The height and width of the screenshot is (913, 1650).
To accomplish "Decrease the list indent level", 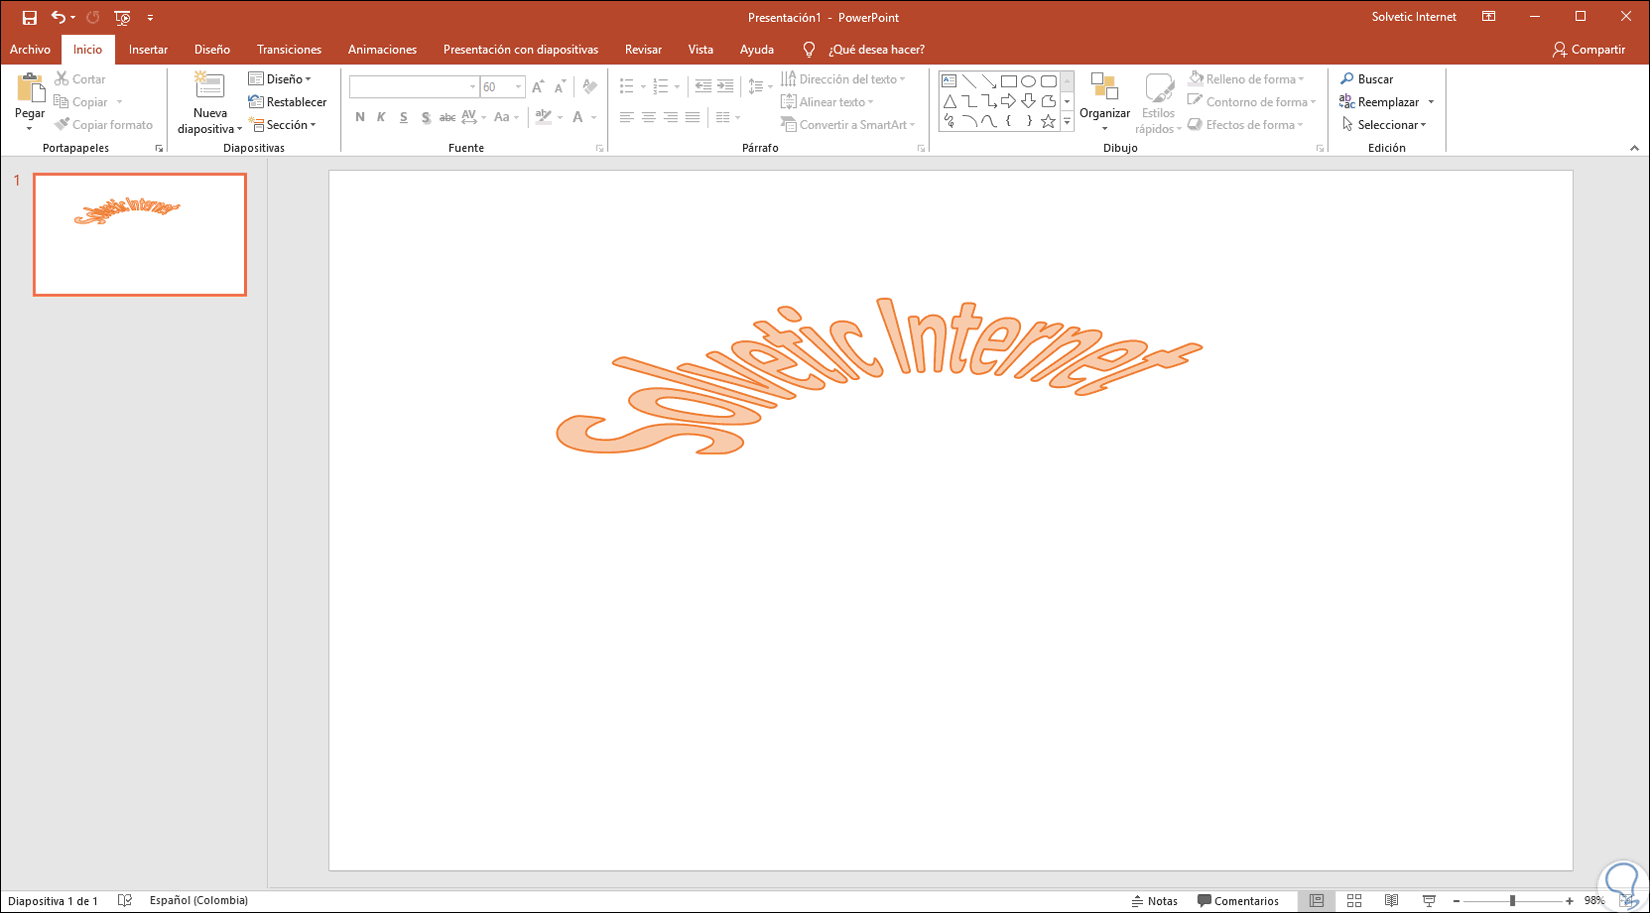I will pyautogui.click(x=703, y=87).
